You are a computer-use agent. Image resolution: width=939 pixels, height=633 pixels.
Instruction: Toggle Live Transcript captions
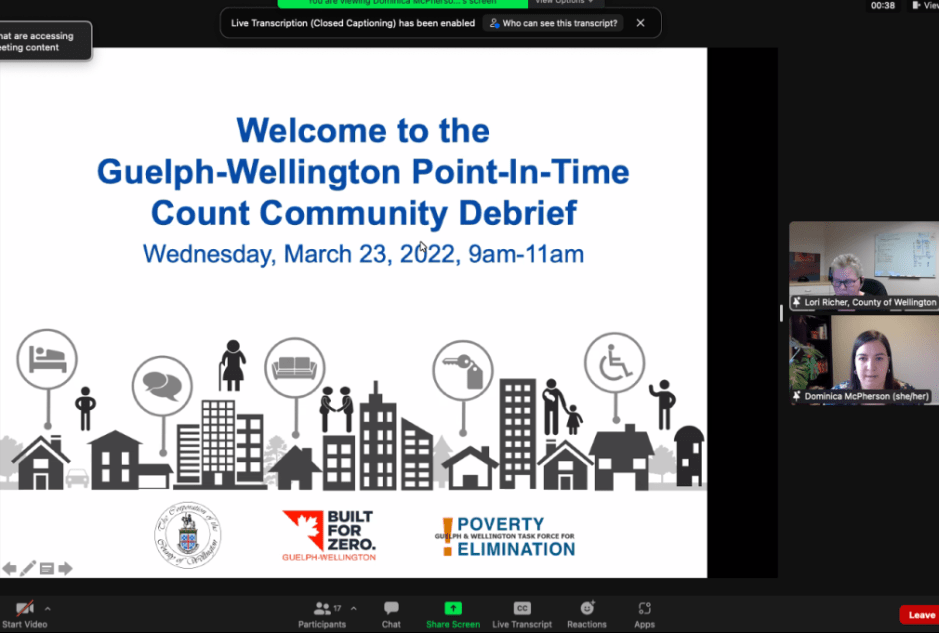(x=521, y=613)
